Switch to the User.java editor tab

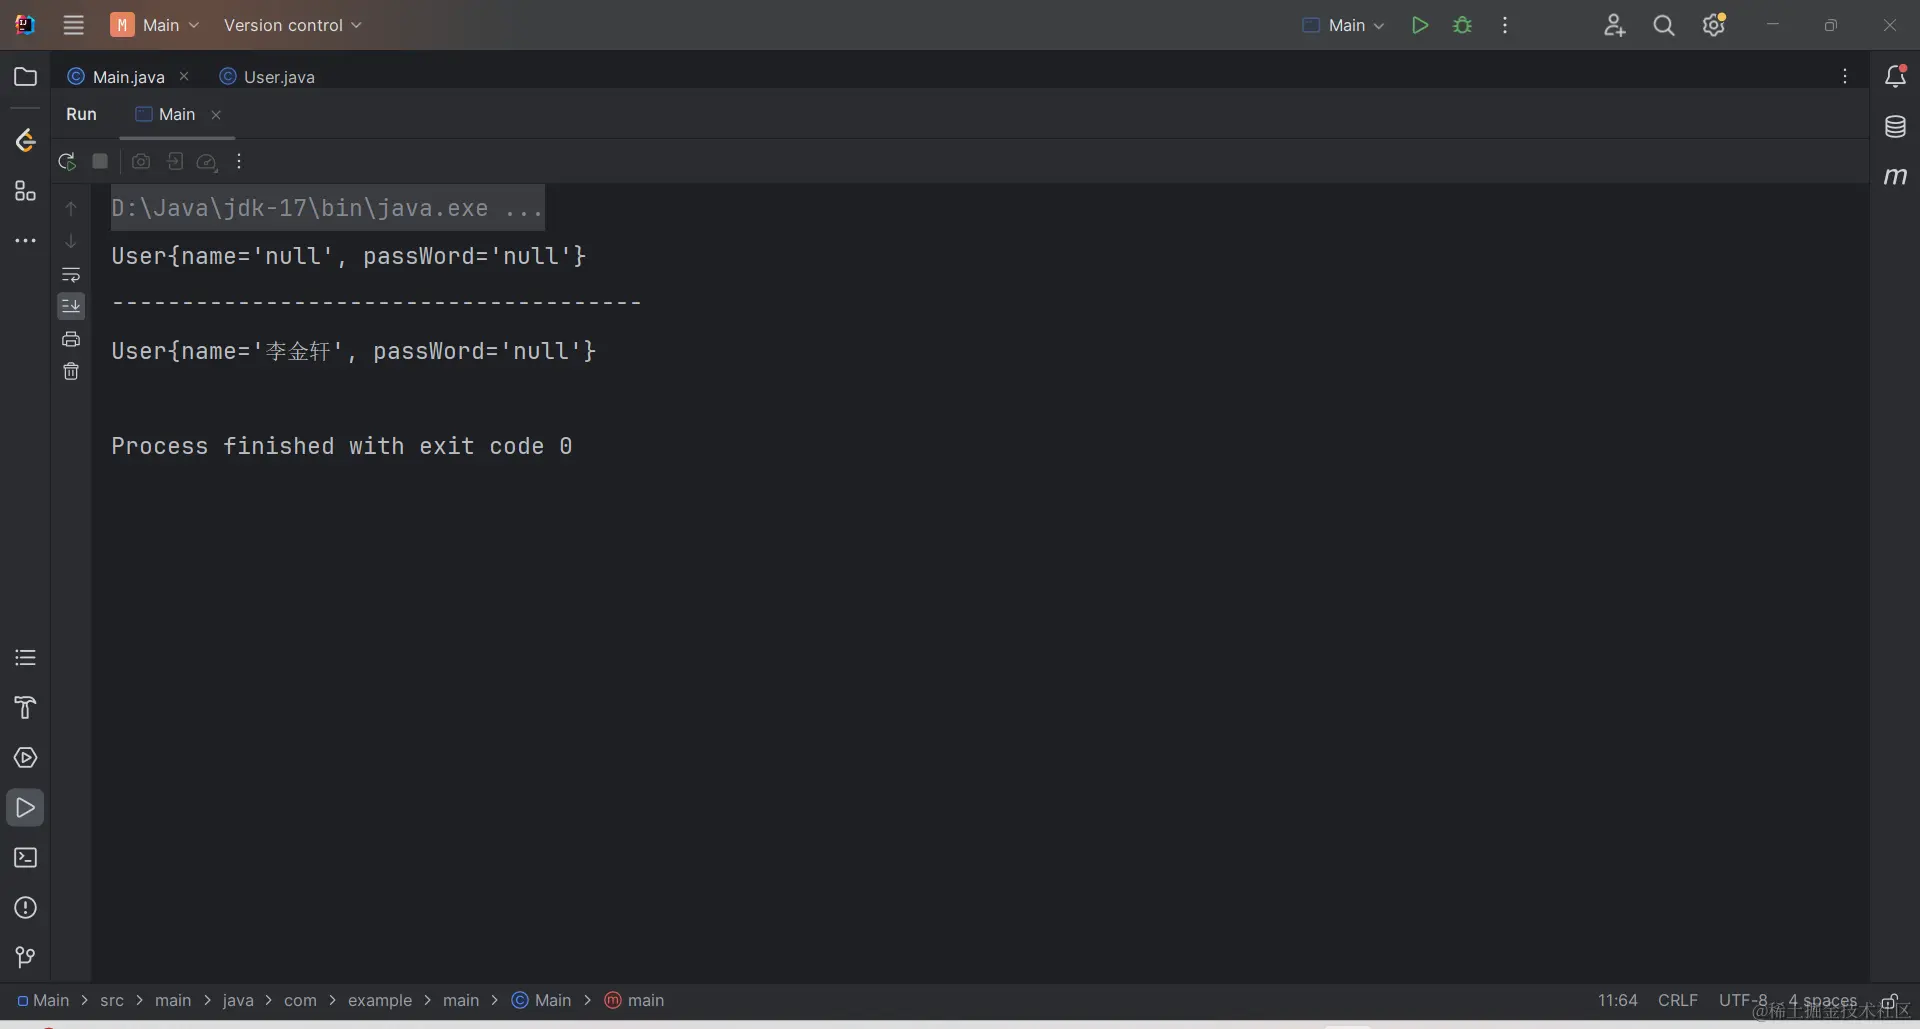coord(267,77)
